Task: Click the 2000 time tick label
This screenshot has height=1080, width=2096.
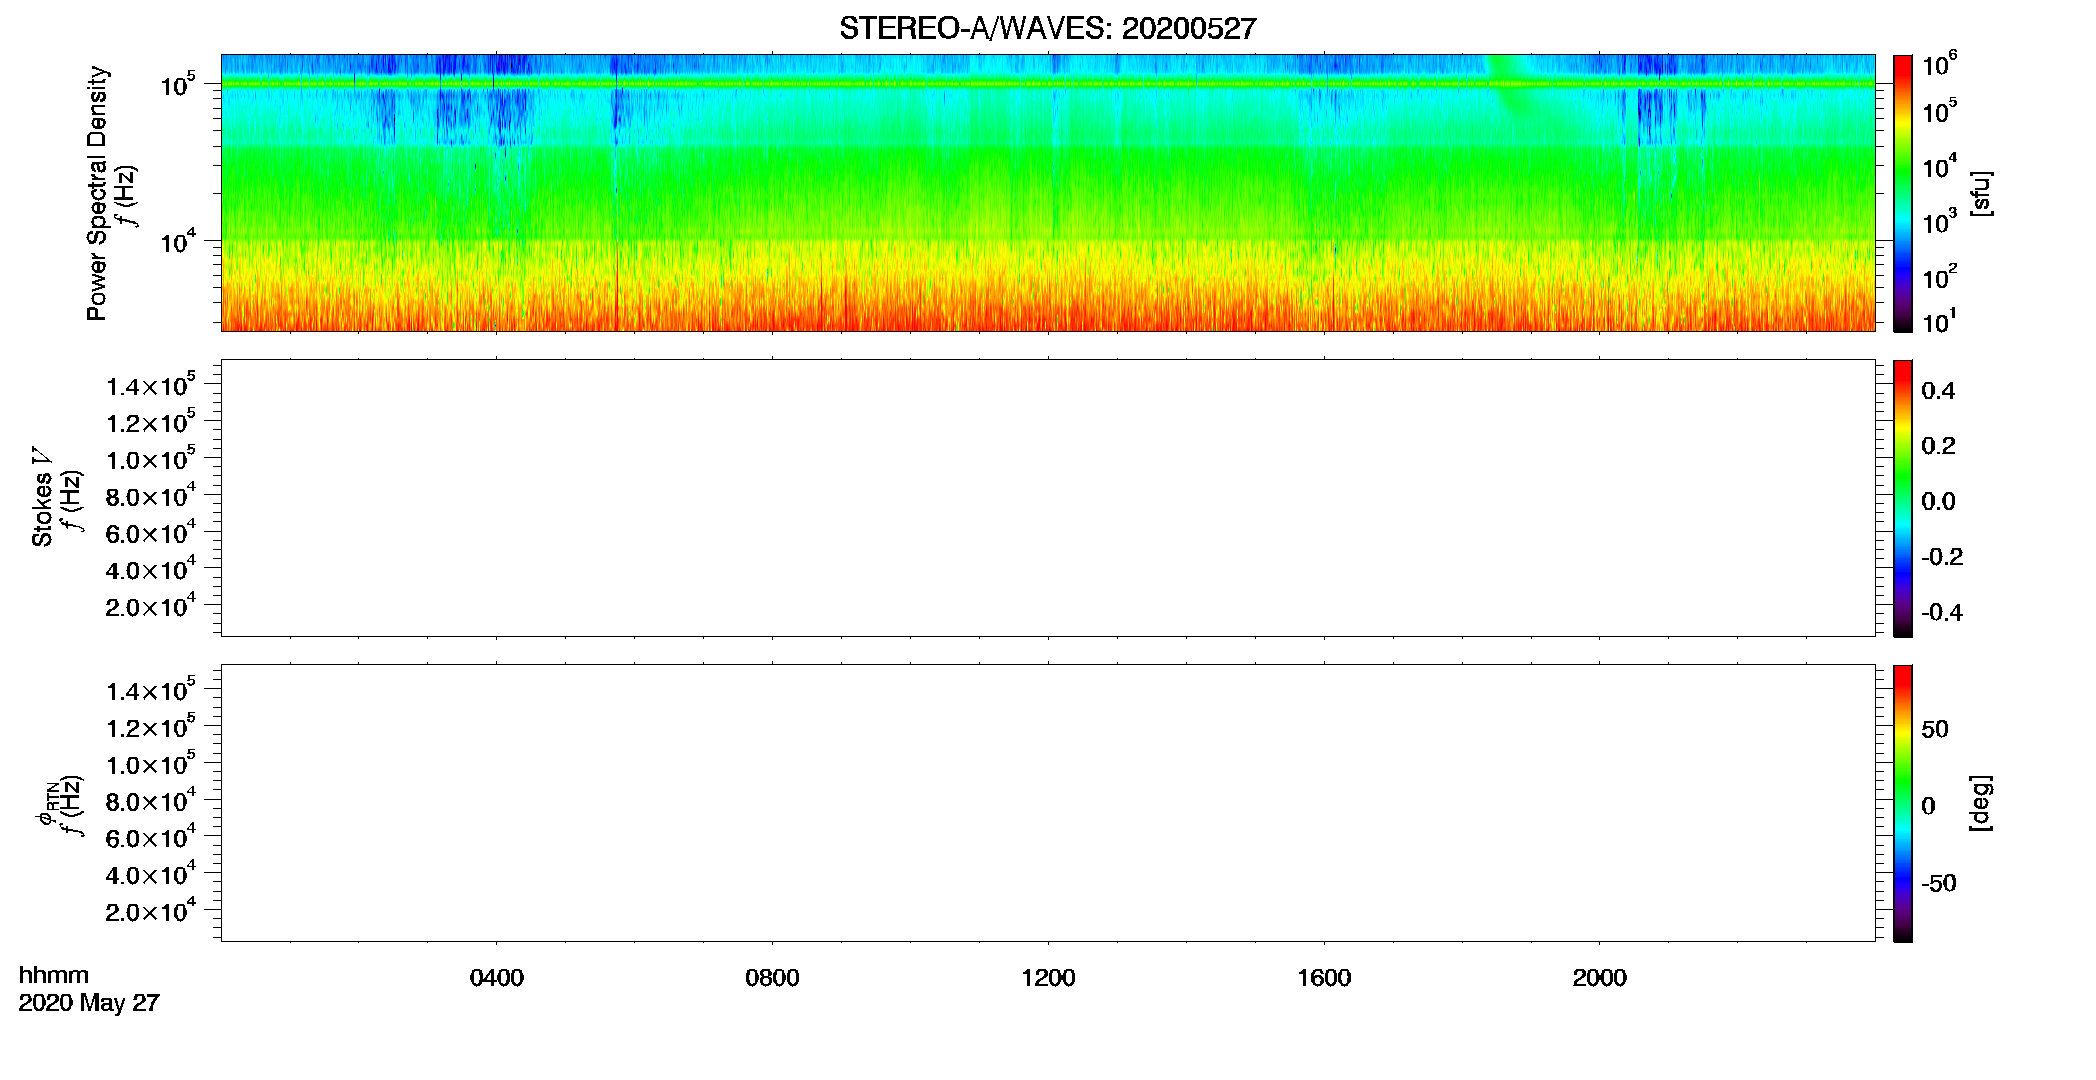Action: coord(1599,978)
